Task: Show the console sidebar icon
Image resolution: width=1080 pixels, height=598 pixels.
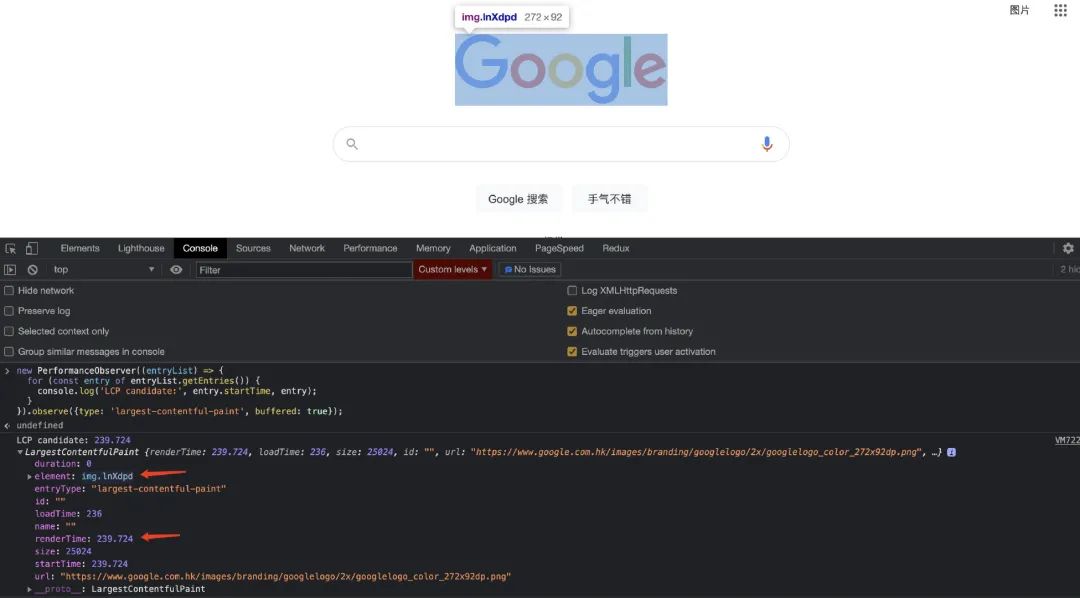Action: pyautogui.click(x=10, y=269)
